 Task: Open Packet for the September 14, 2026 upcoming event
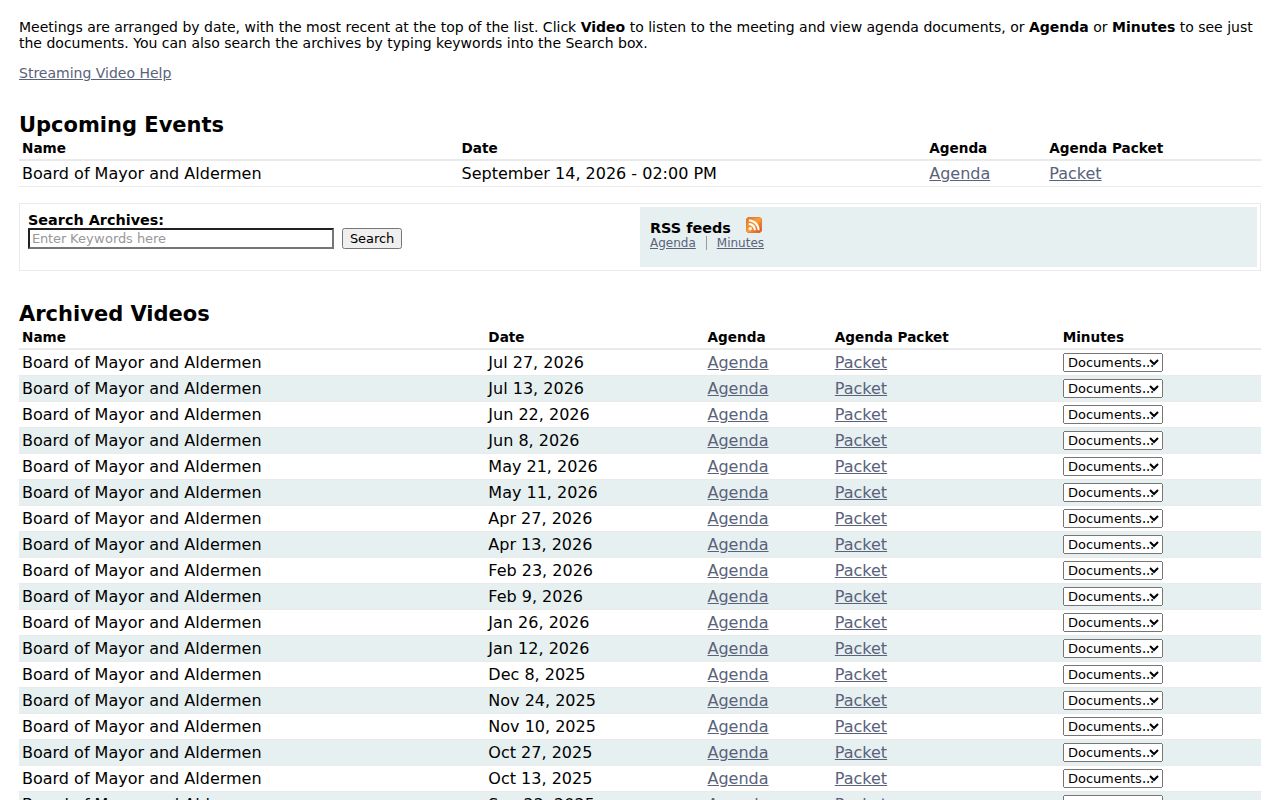[1075, 173]
